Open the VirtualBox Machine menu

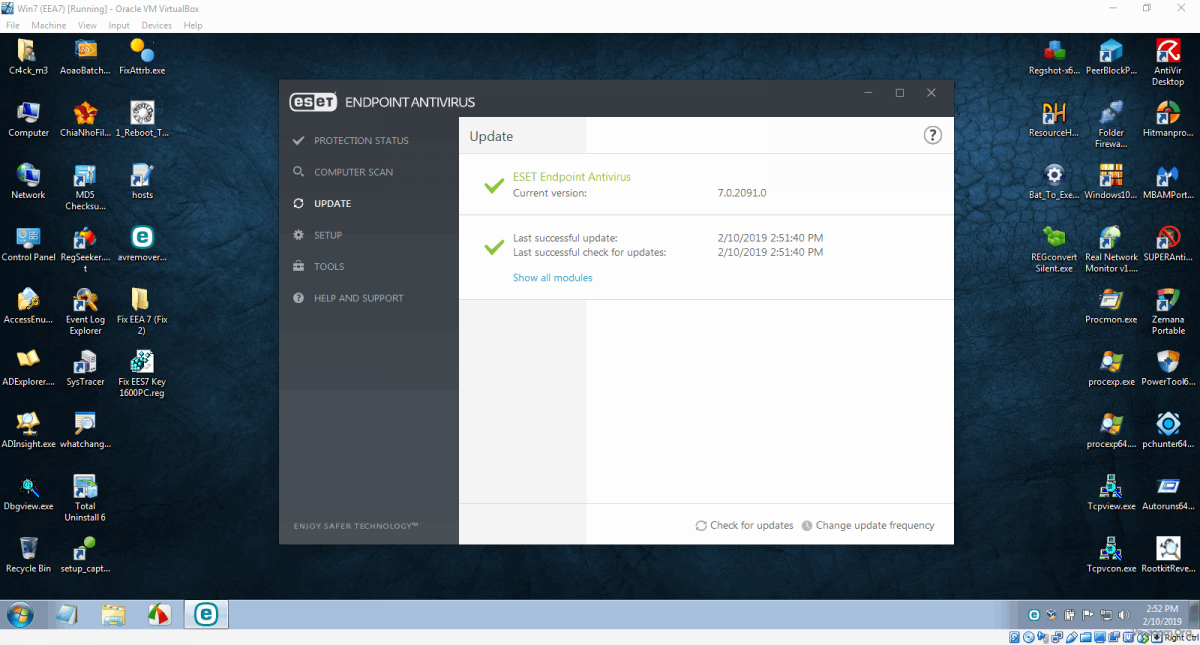(x=48, y=25)
